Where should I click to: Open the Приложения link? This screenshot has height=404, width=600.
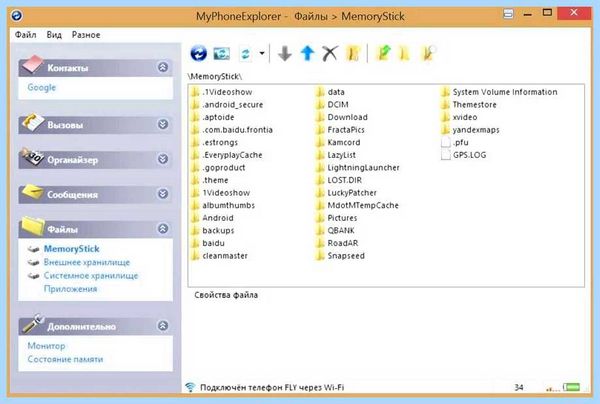pos(70,289)
